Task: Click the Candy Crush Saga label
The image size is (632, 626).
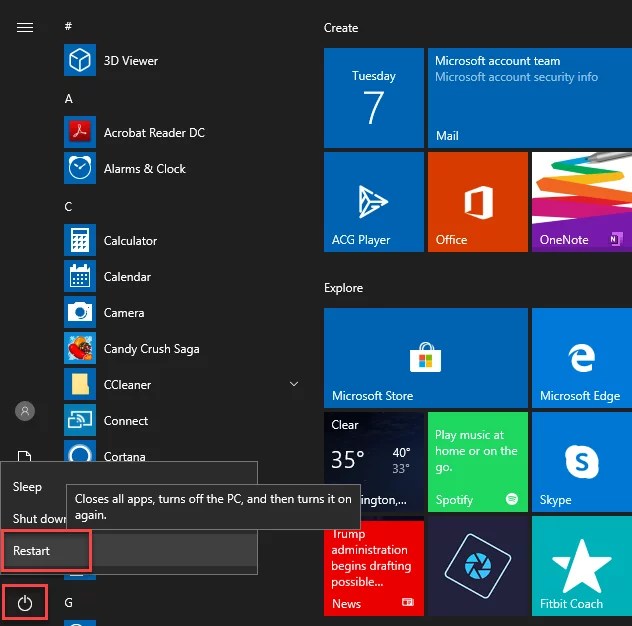Action: (x=152, y=349)
